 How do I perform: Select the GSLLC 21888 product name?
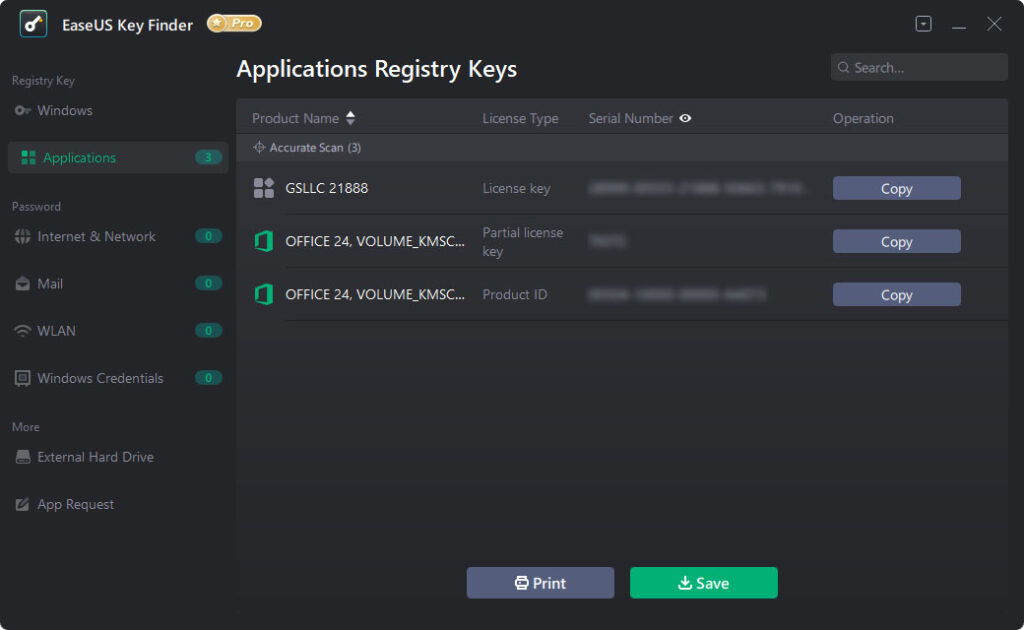tap(327, 188)
